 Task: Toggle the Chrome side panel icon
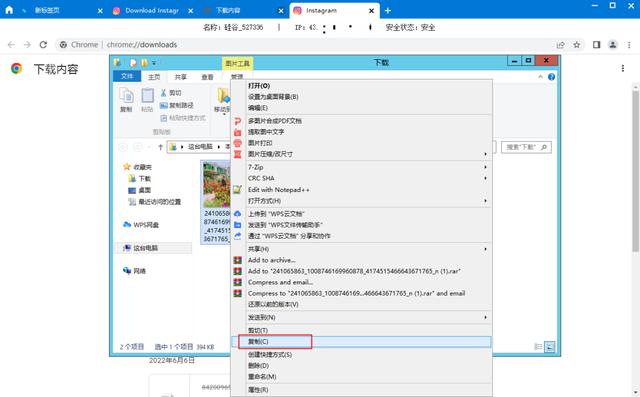(x=596, y=44)
